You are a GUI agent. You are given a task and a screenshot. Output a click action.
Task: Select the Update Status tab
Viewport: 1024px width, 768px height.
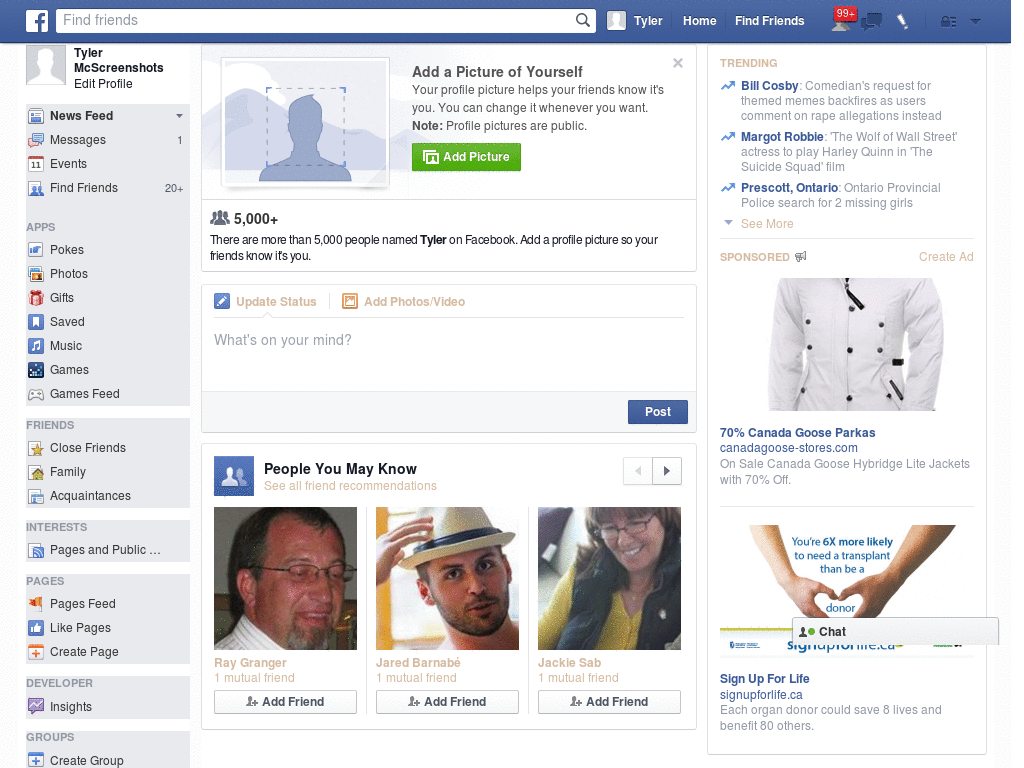coord(265,302)
